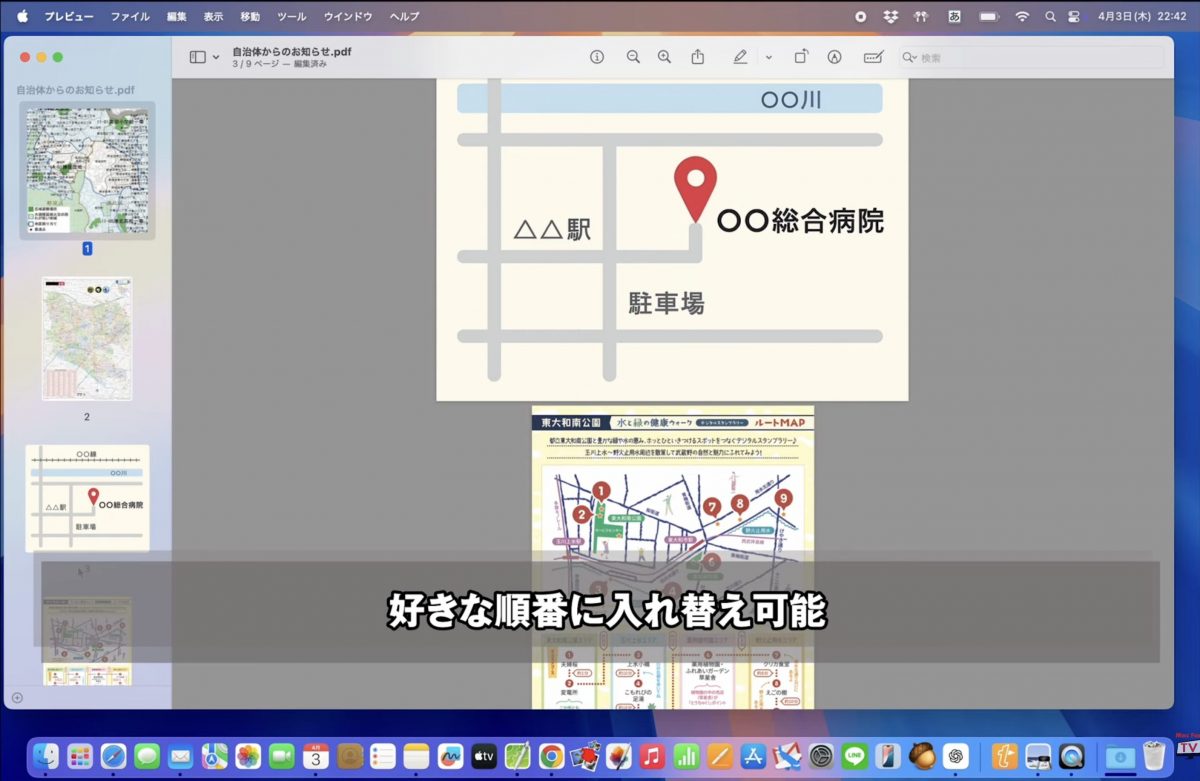Open ChatGPT from the Dock
Viewport: 1200px width, 781px height.
(956, 756)
